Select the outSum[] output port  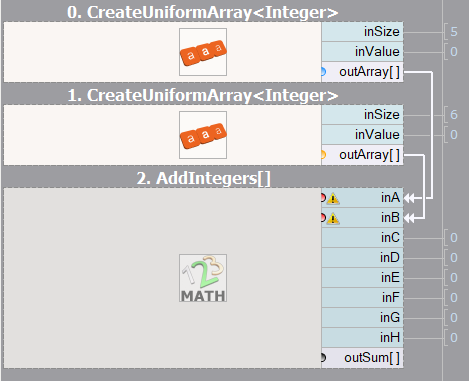pos(362,358)
